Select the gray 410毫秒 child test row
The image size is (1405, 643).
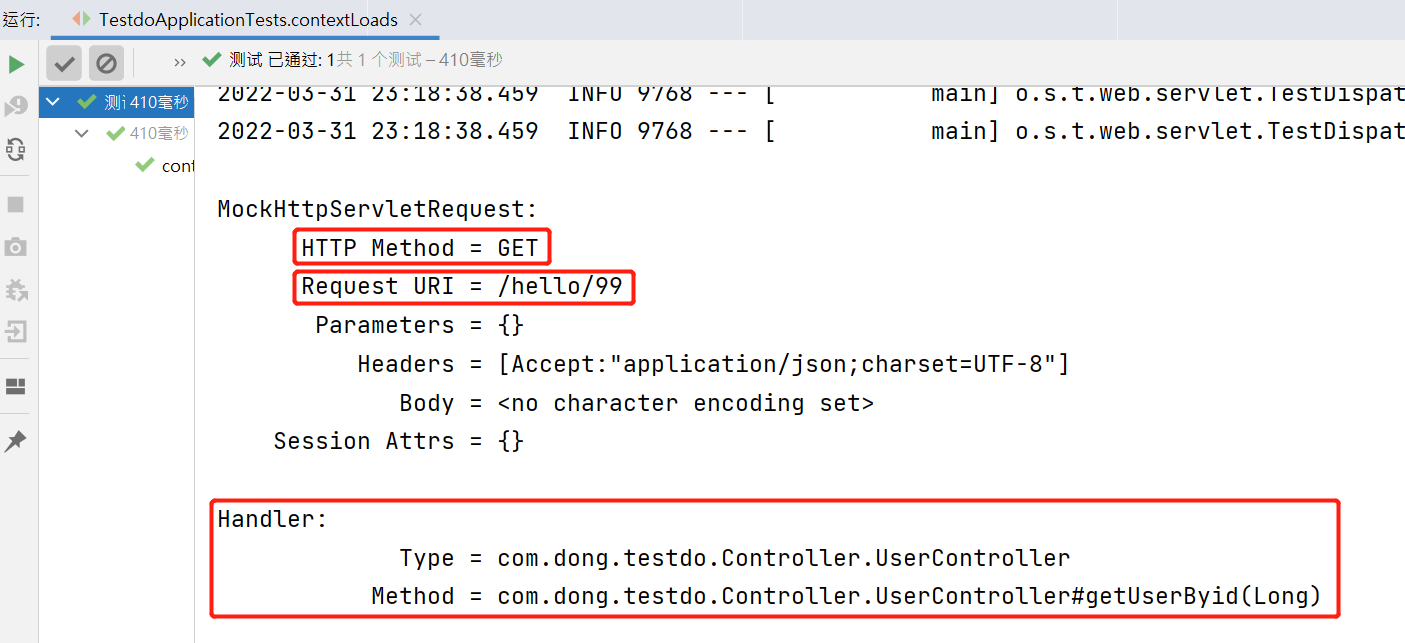click(116, 133)
